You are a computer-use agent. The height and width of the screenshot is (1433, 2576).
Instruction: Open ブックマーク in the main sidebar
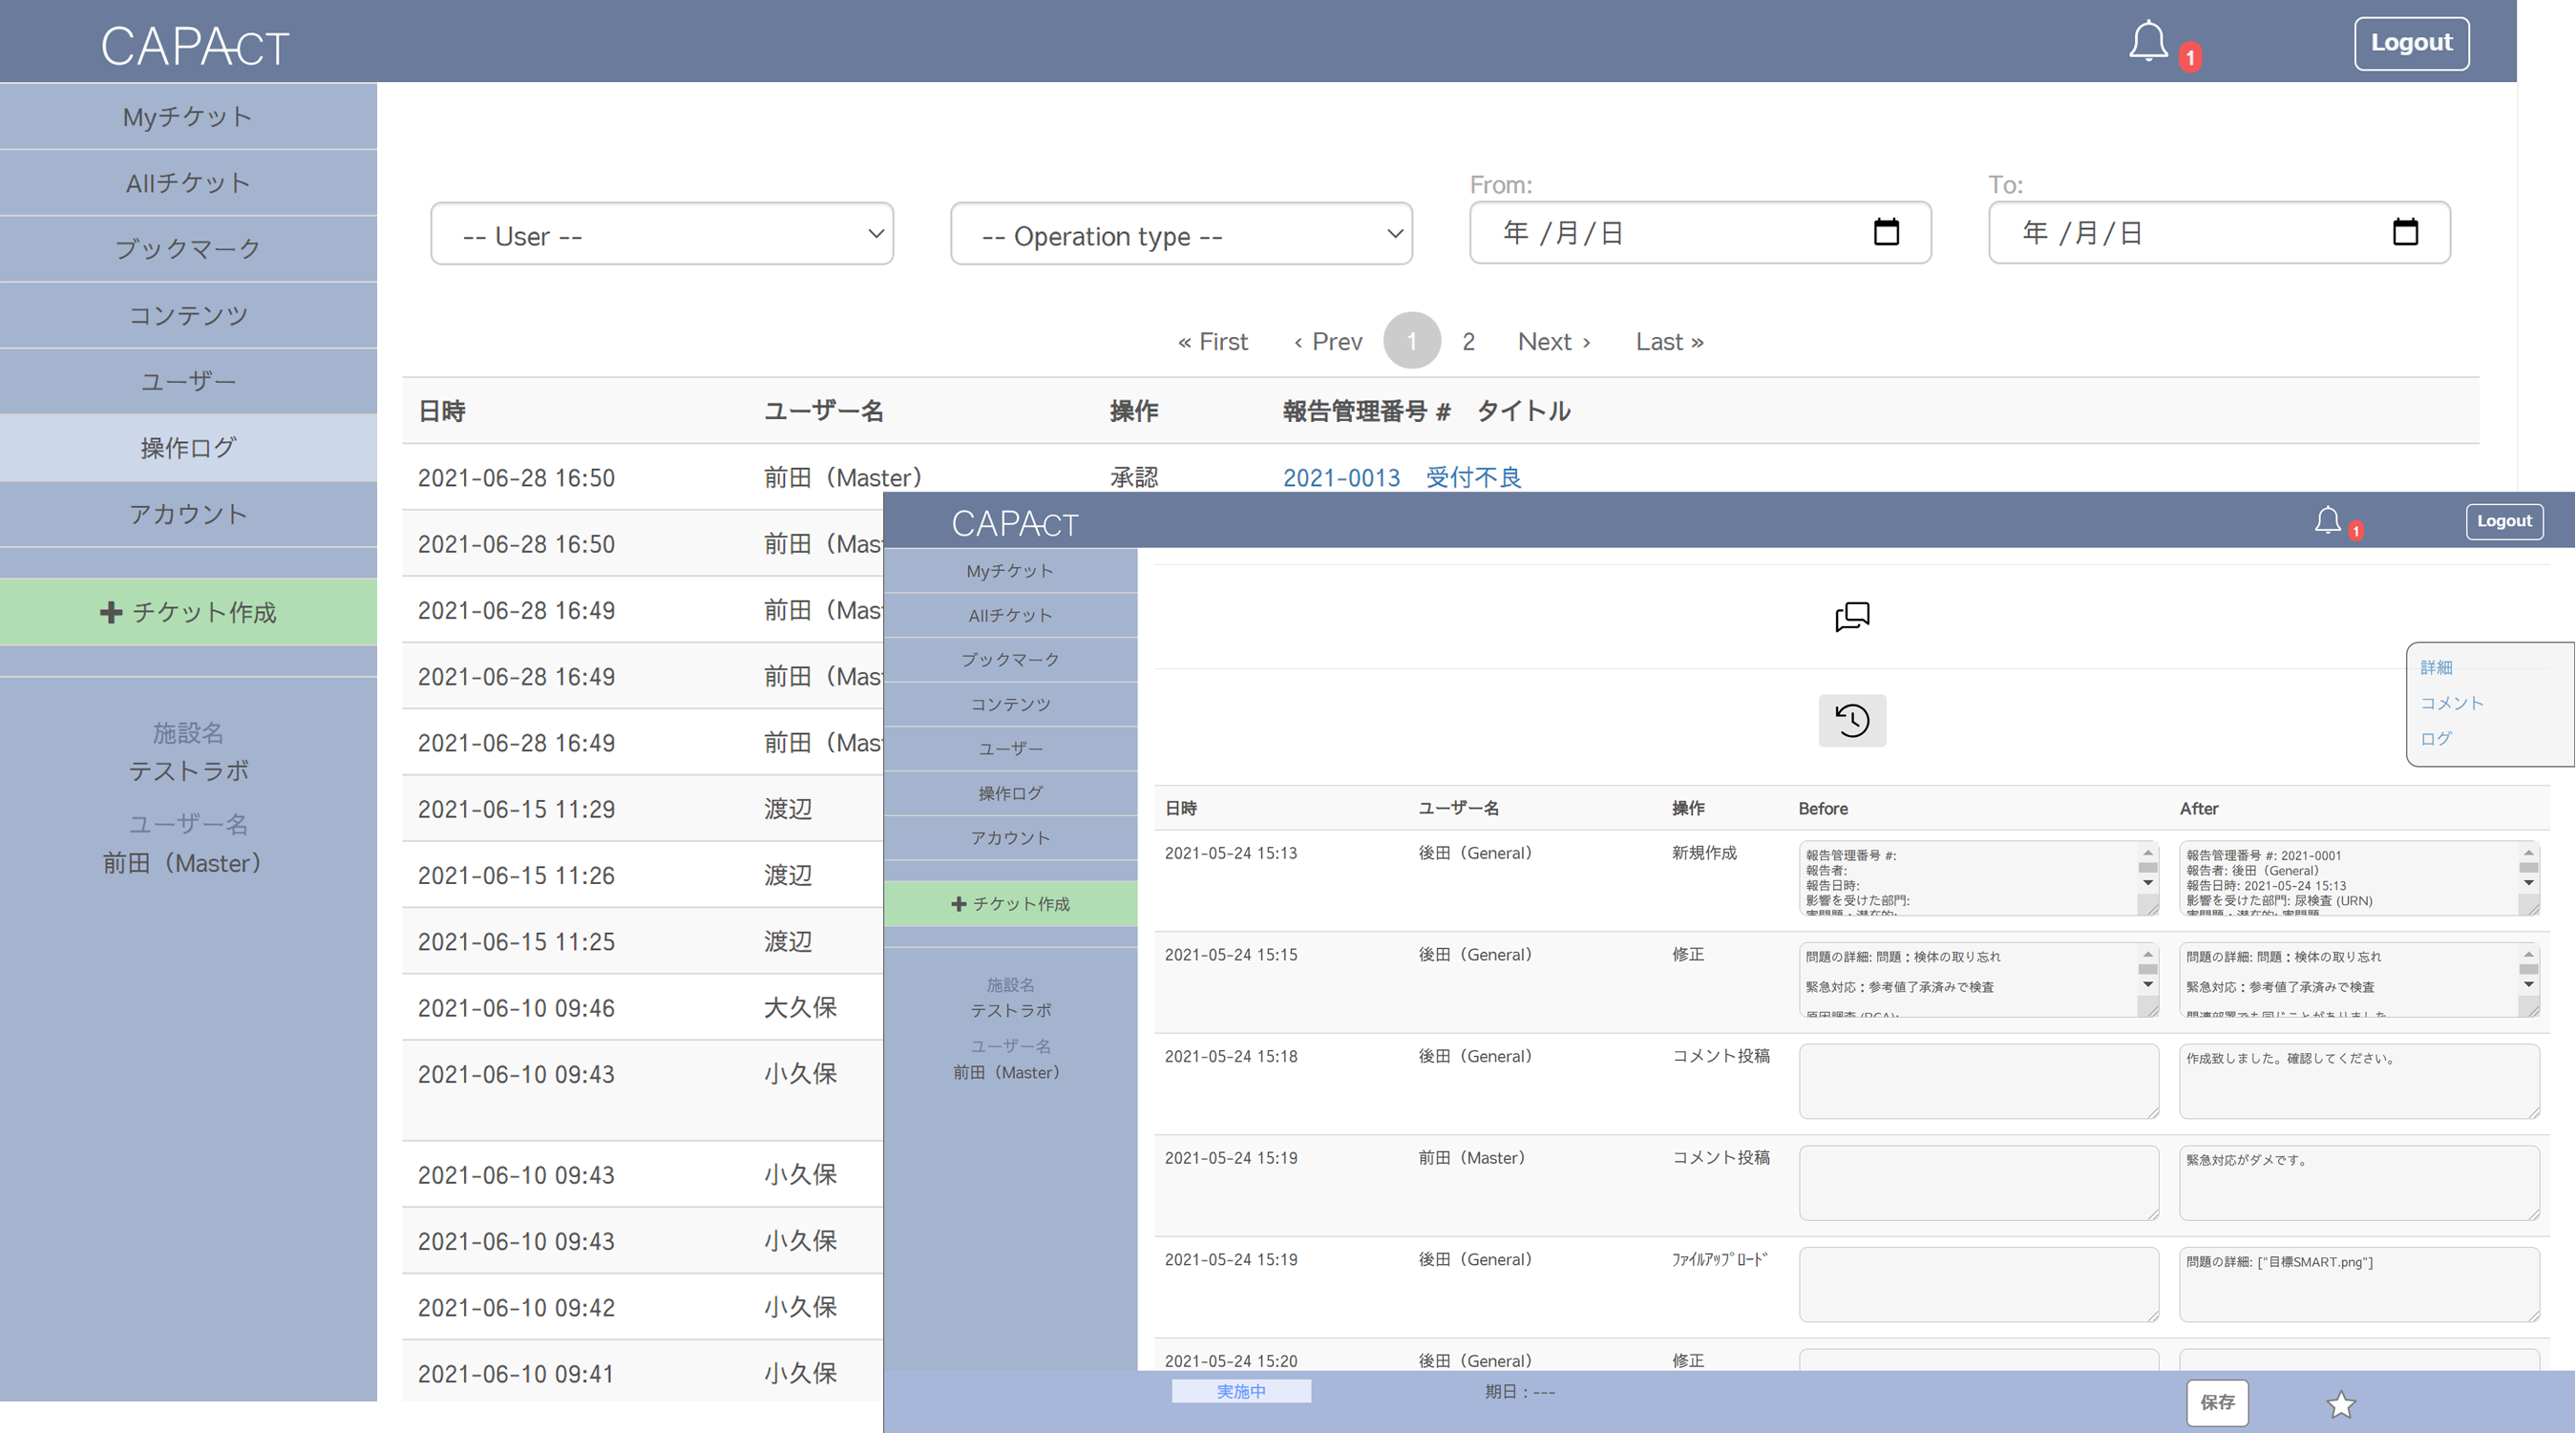click(x=188, y=249)
